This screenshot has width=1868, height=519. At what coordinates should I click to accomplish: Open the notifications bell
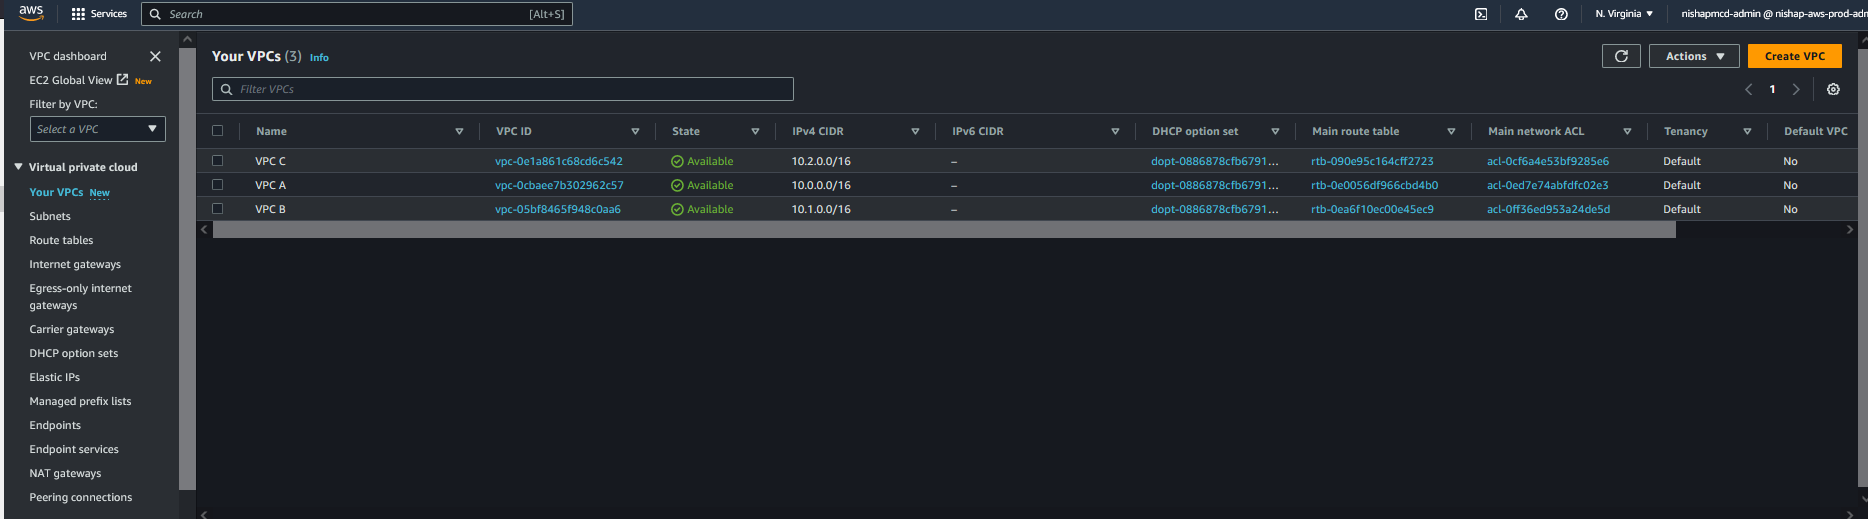point(1521,14)
